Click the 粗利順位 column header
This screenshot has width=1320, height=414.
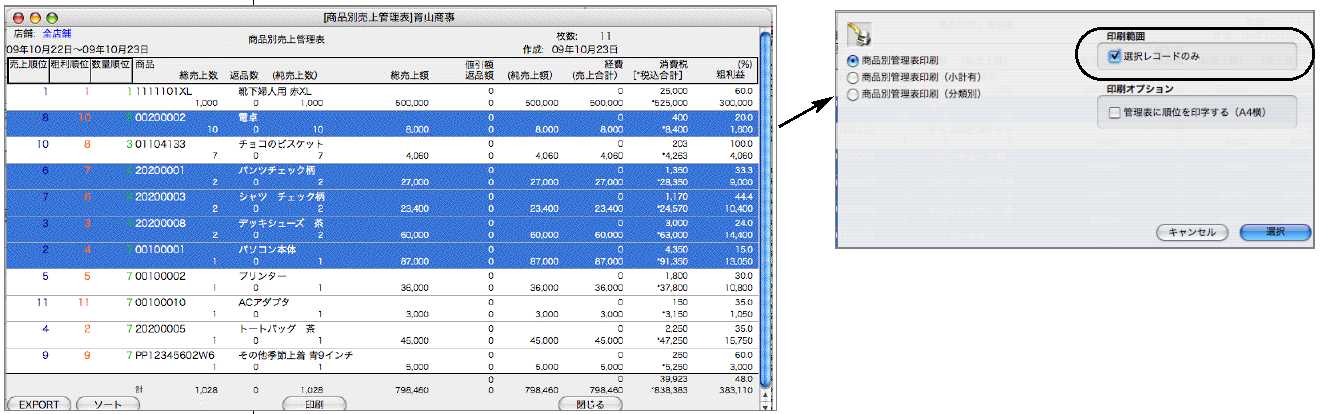[67, 64]
